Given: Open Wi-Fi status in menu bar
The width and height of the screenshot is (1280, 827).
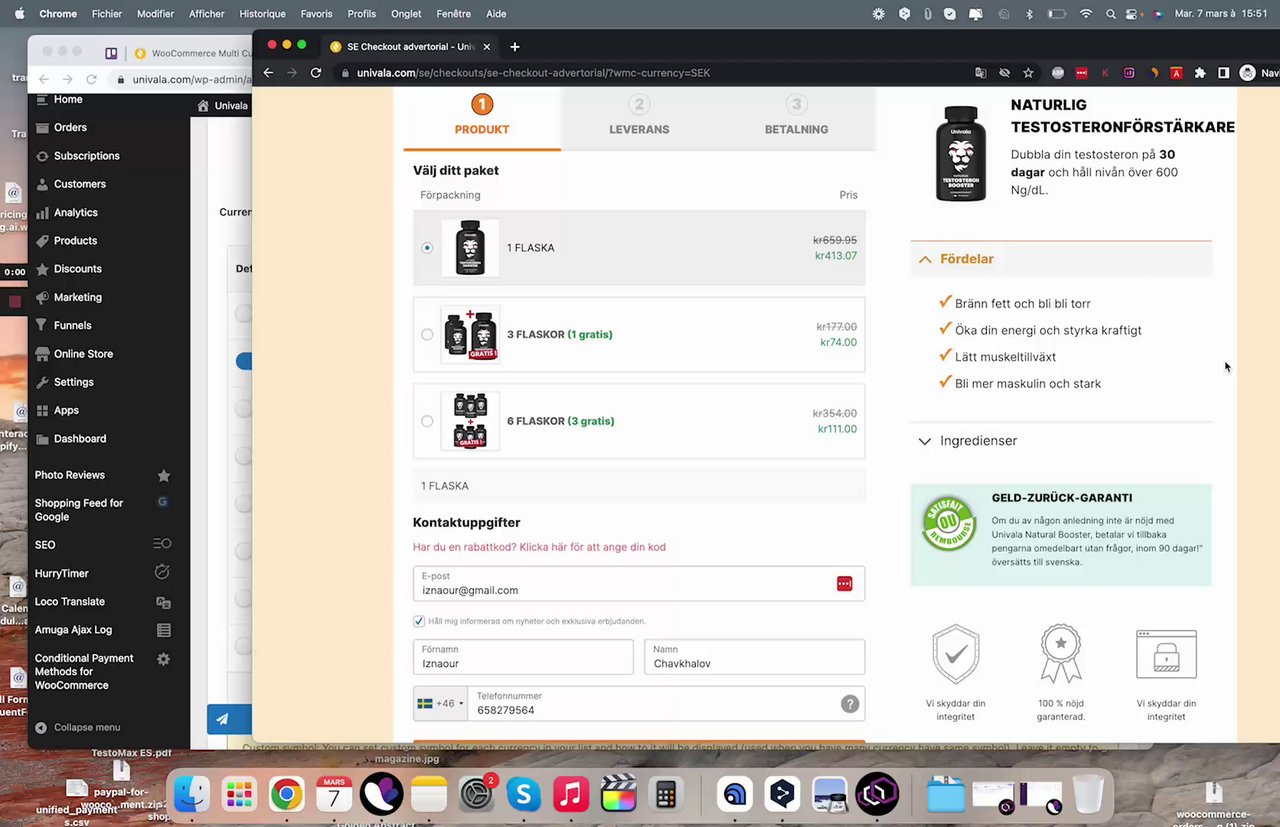Looking at the screenshot, I should 1086,14.
